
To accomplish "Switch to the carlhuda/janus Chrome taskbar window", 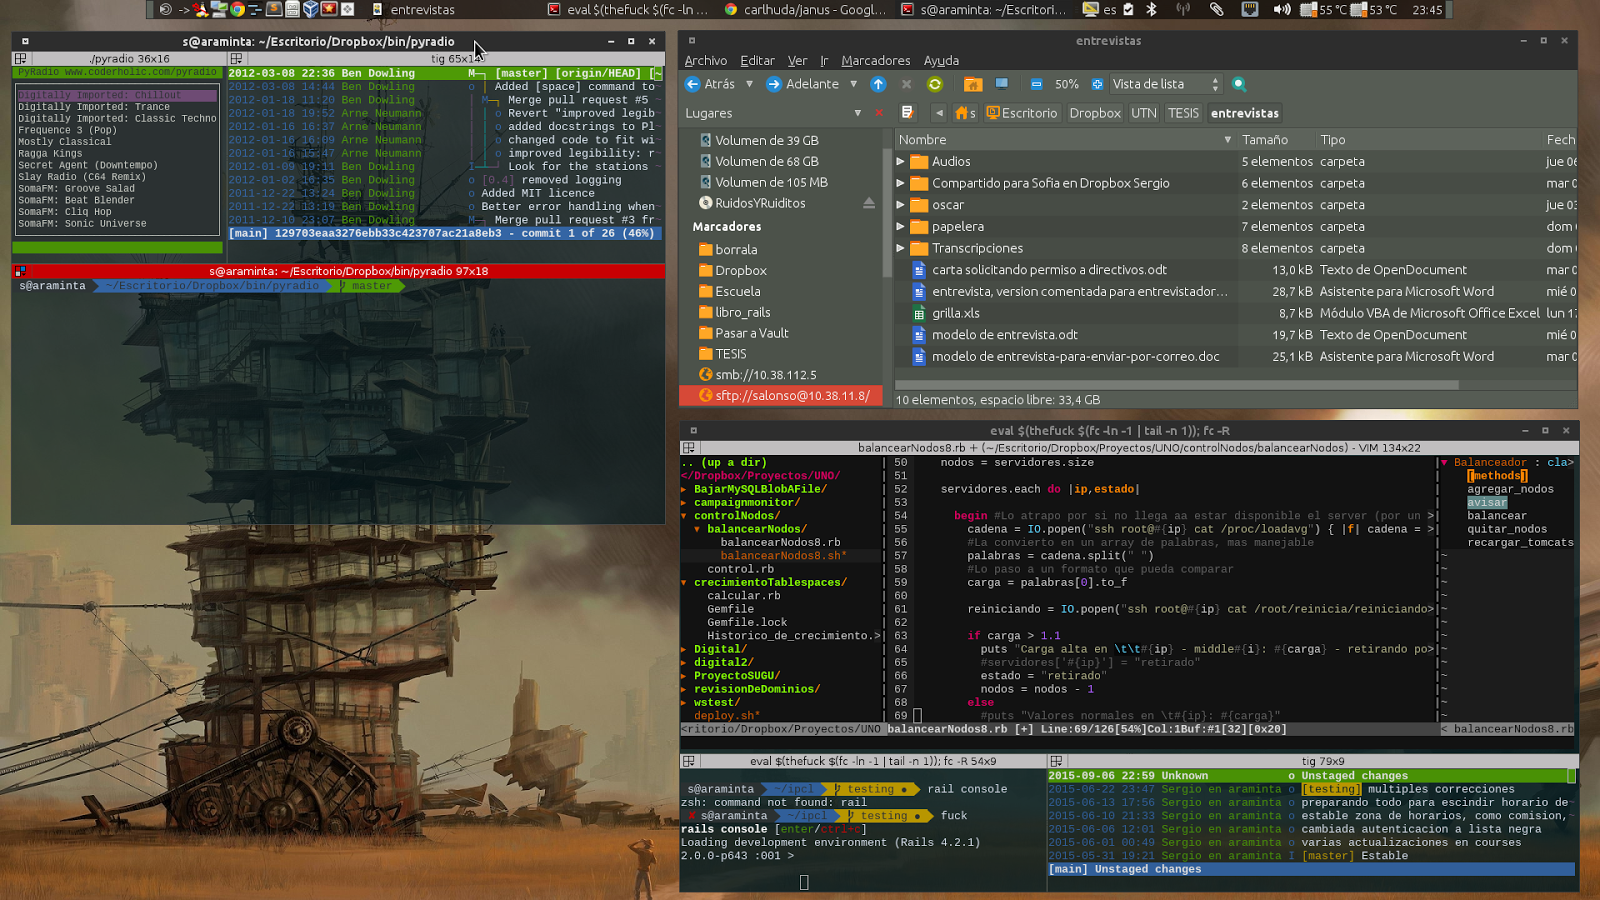I will pyautogui.click(x=805, y=9).
